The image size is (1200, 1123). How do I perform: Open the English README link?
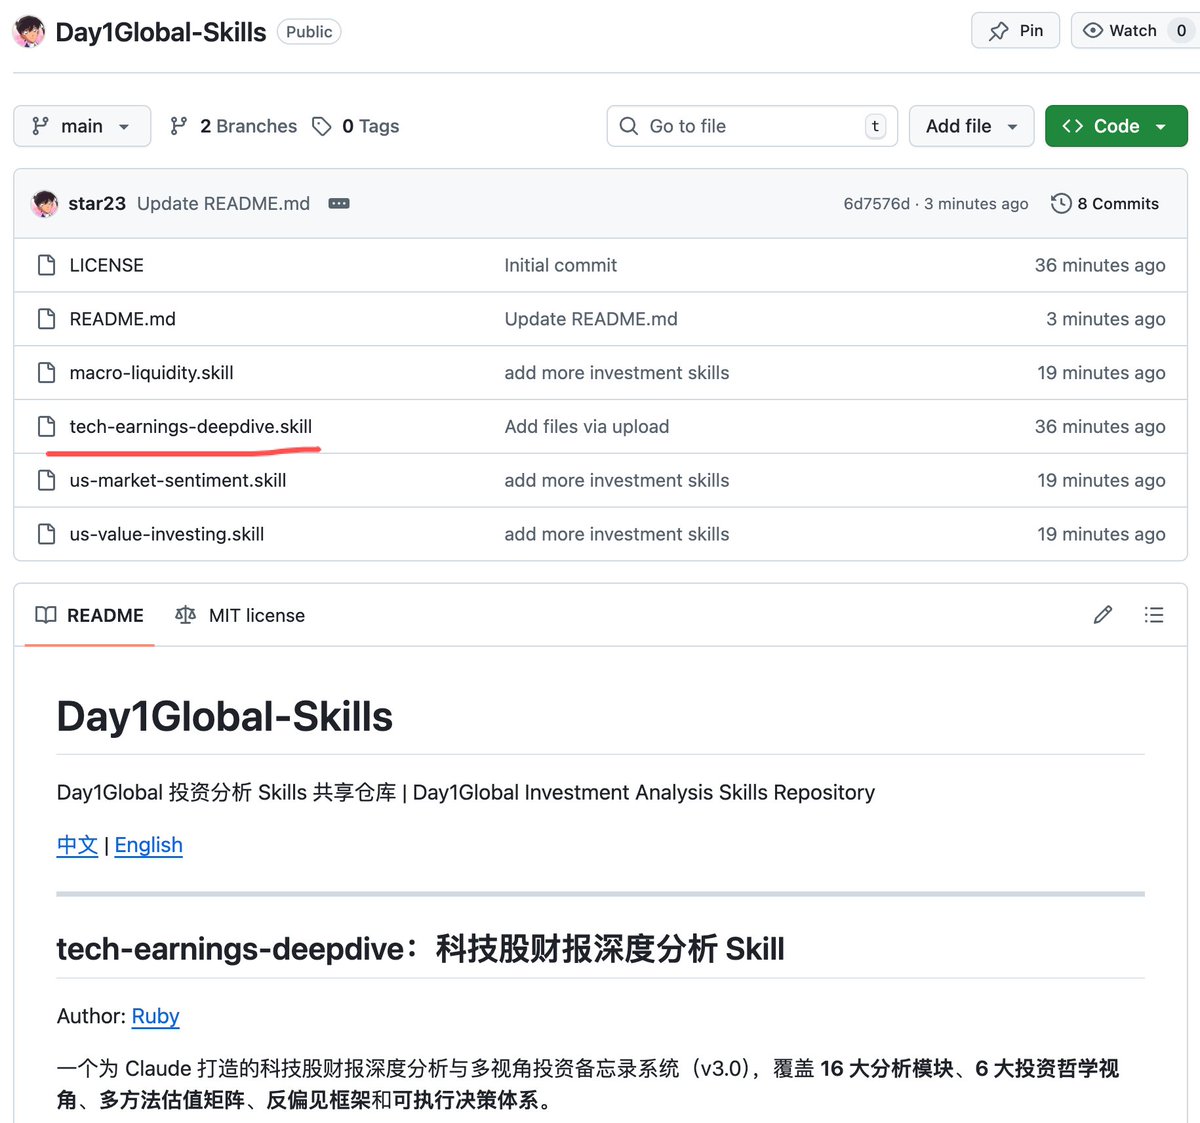pyautogui.click(x=148, y=845)
